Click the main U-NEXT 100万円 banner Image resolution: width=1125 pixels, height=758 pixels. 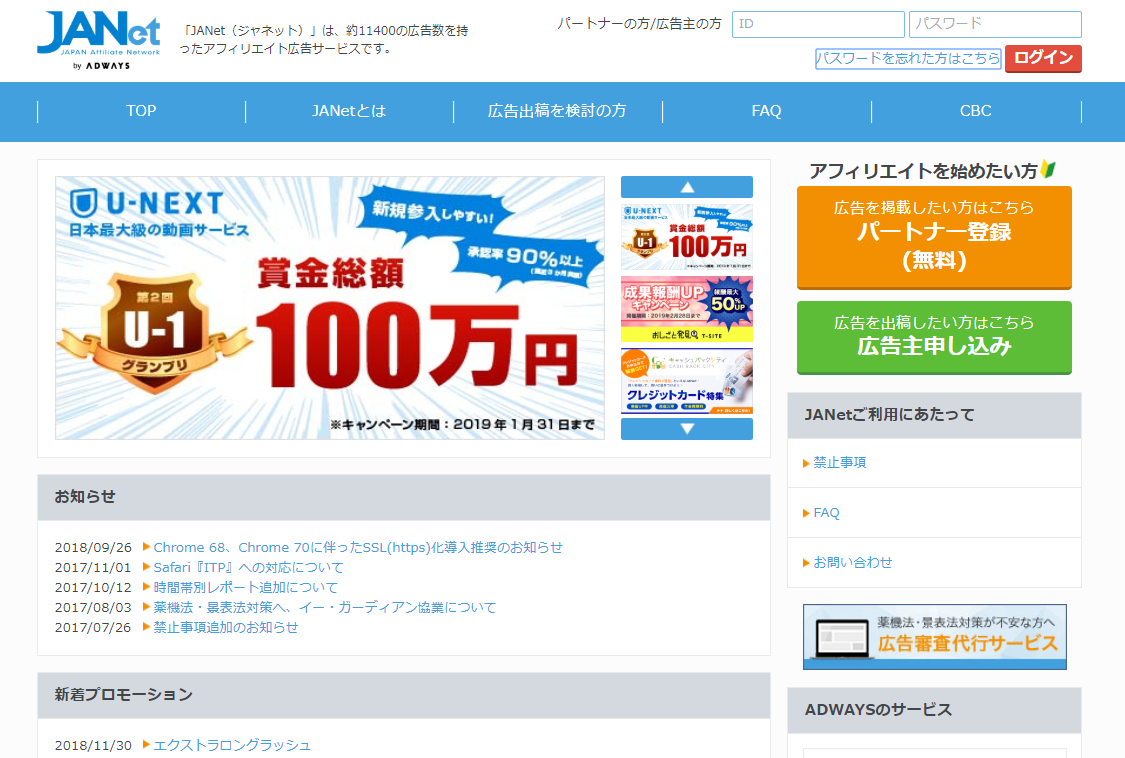click(x=330, y=308)
